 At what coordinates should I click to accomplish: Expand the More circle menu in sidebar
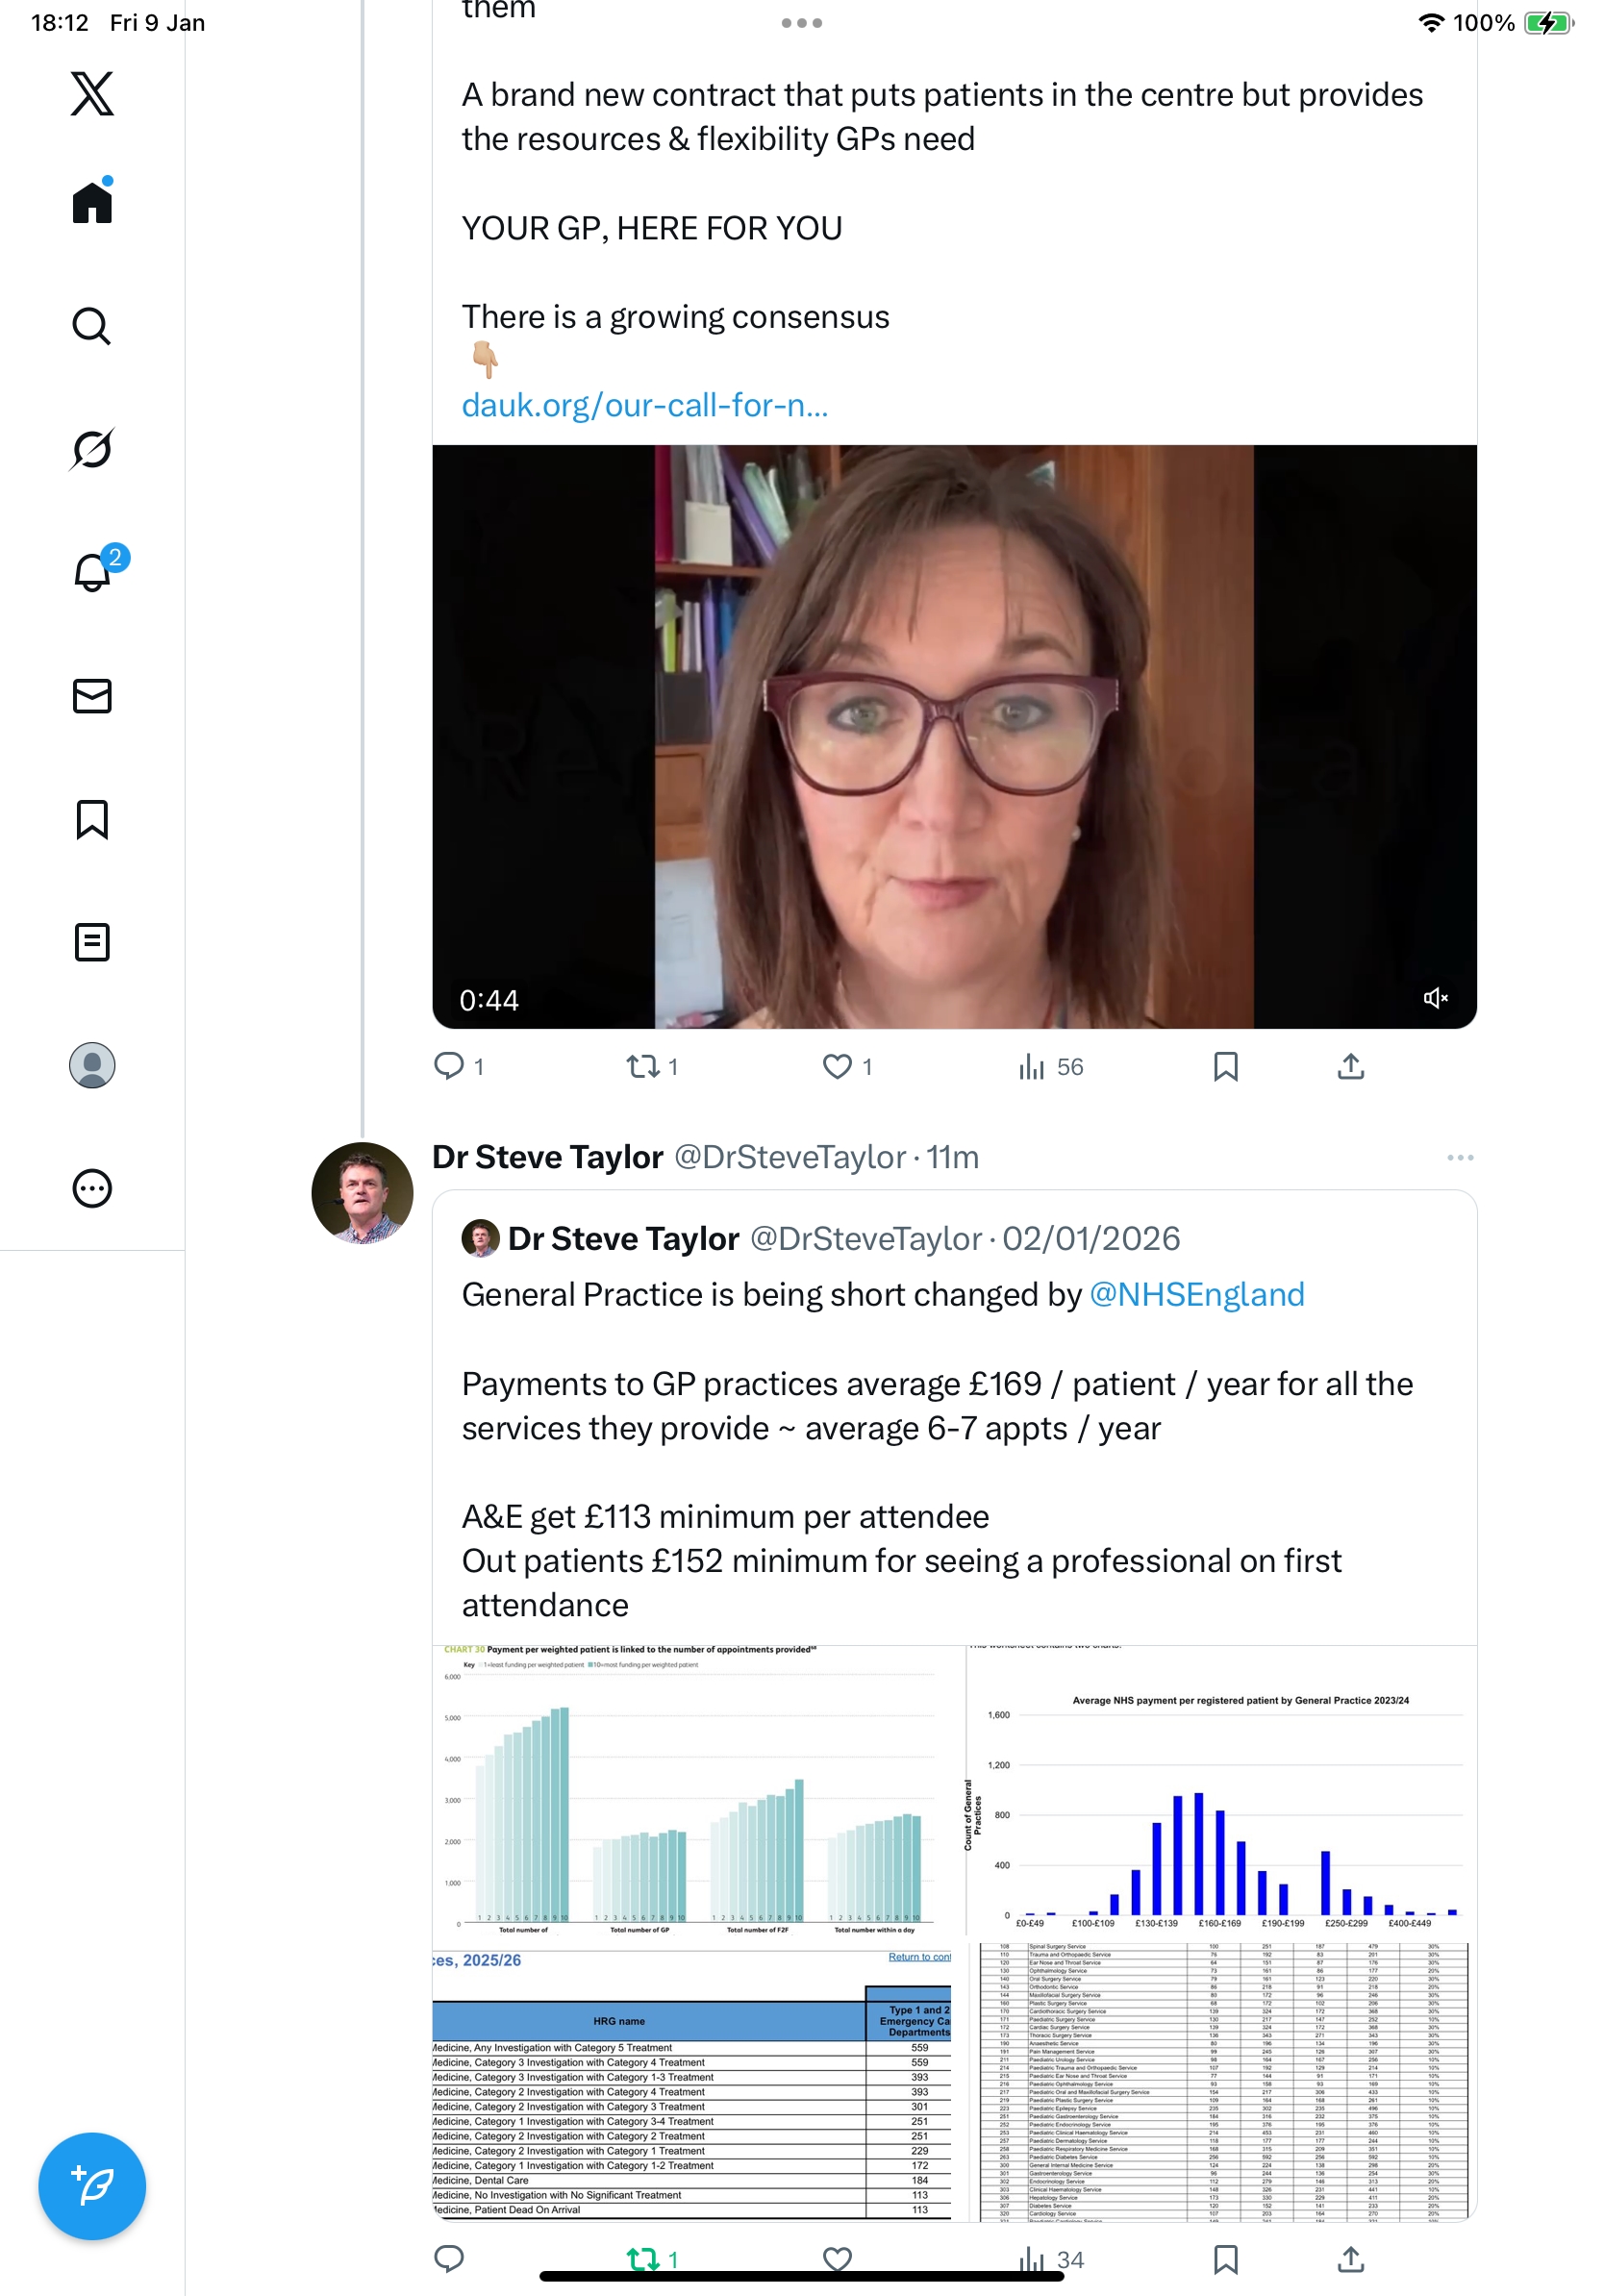[x=92, y=1188]
